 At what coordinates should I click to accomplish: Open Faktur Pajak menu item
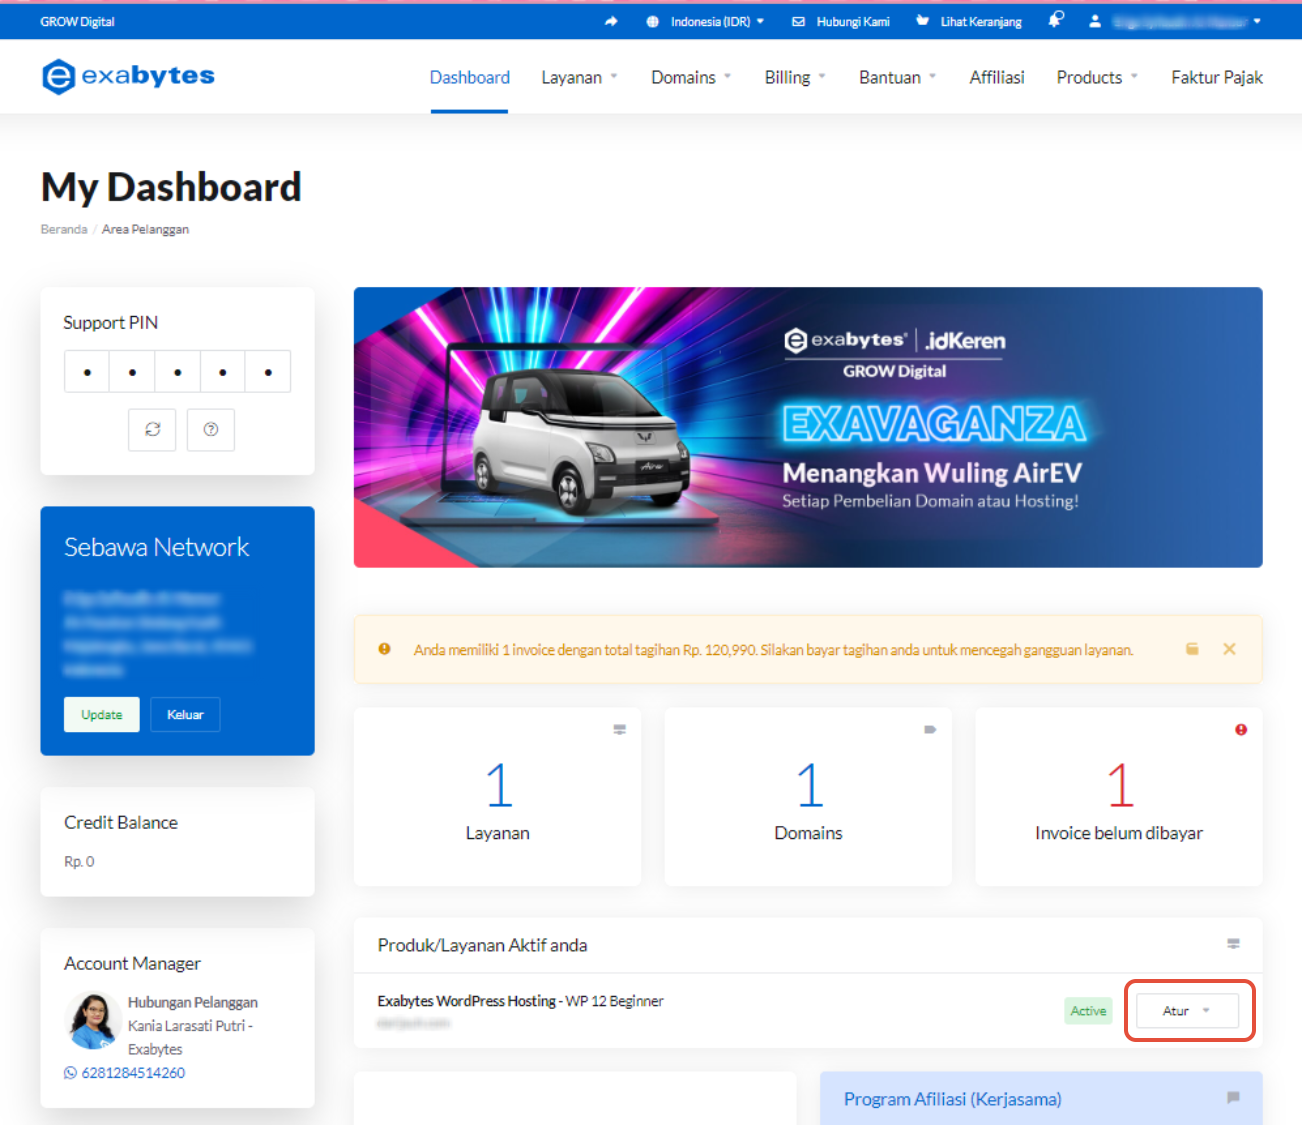1217,77
